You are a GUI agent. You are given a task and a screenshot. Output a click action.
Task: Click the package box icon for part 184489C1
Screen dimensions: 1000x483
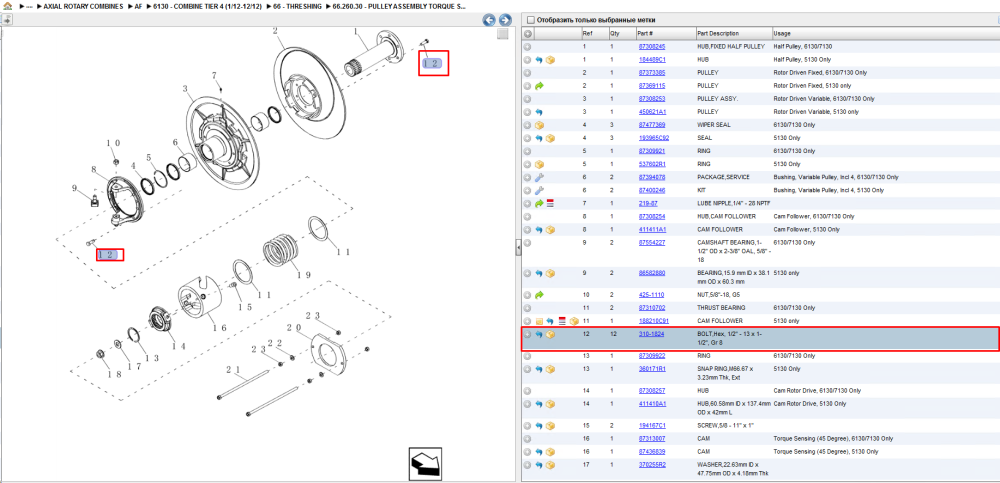[x=550, y=59]
